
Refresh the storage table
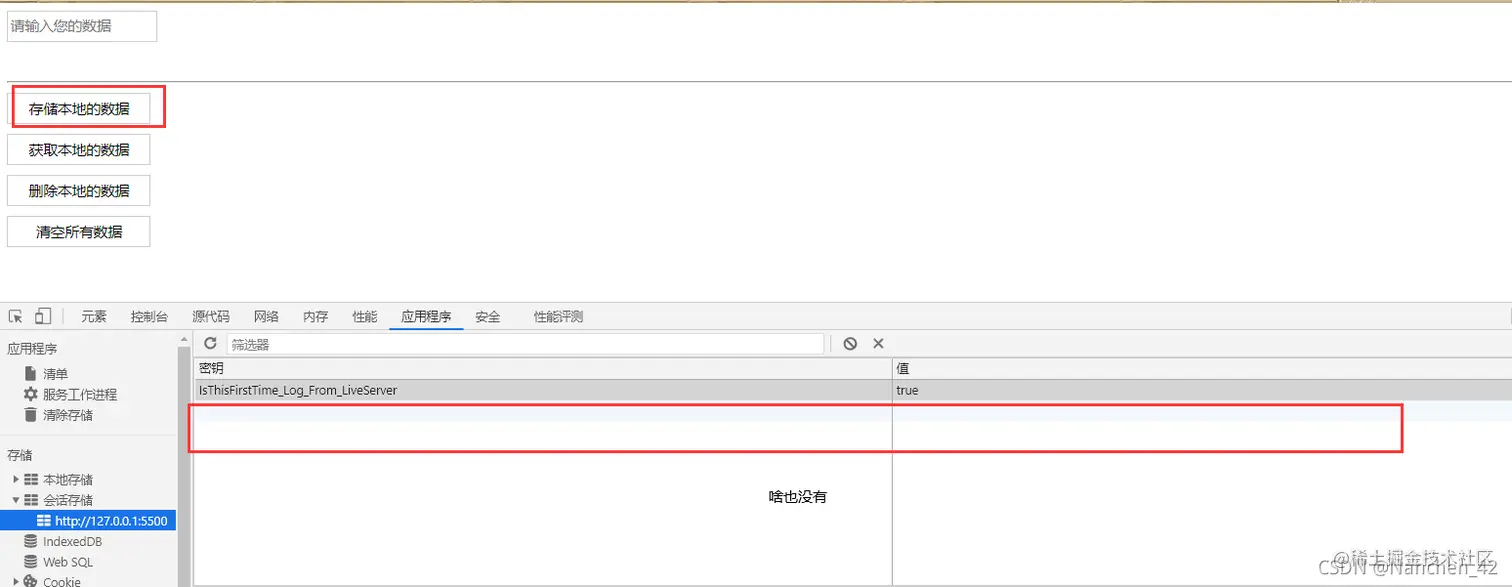(210, 343)
